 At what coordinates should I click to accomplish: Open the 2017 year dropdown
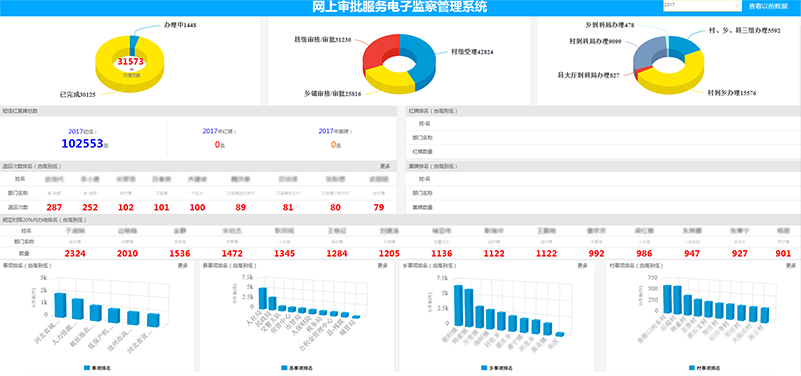click(x=702, y=6)
